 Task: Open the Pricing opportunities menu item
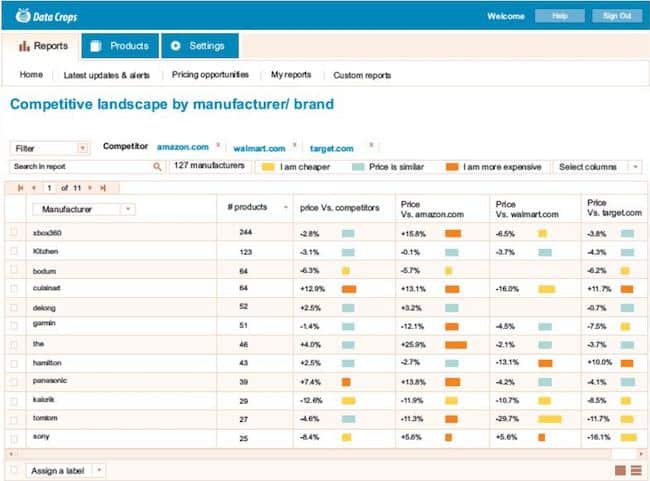[210, 75]
